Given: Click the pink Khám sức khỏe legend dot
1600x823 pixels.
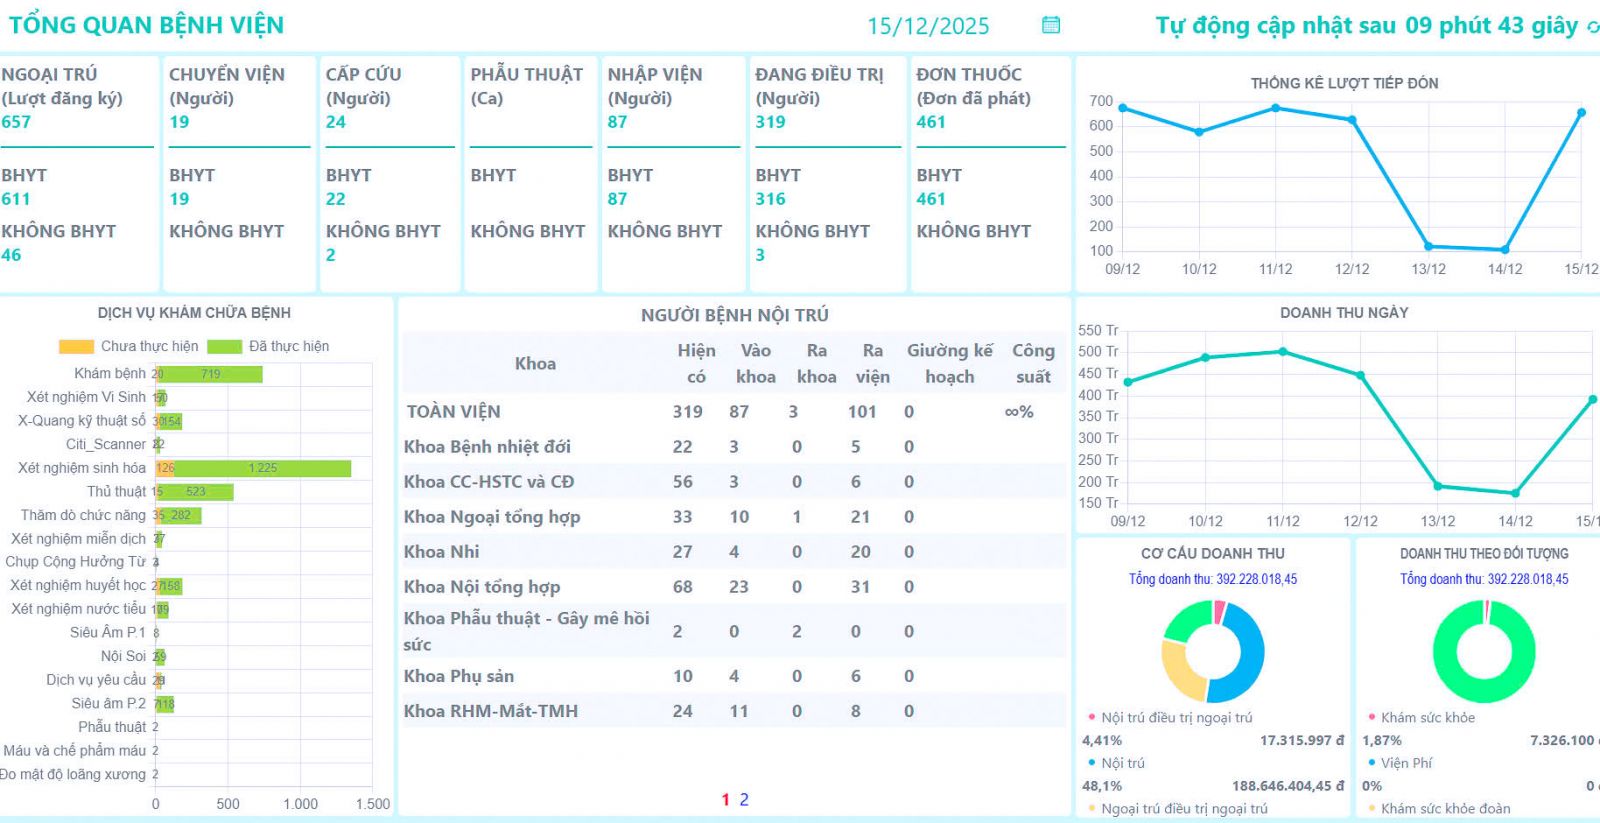Looking at the screenshot, I should point(1371,717).
